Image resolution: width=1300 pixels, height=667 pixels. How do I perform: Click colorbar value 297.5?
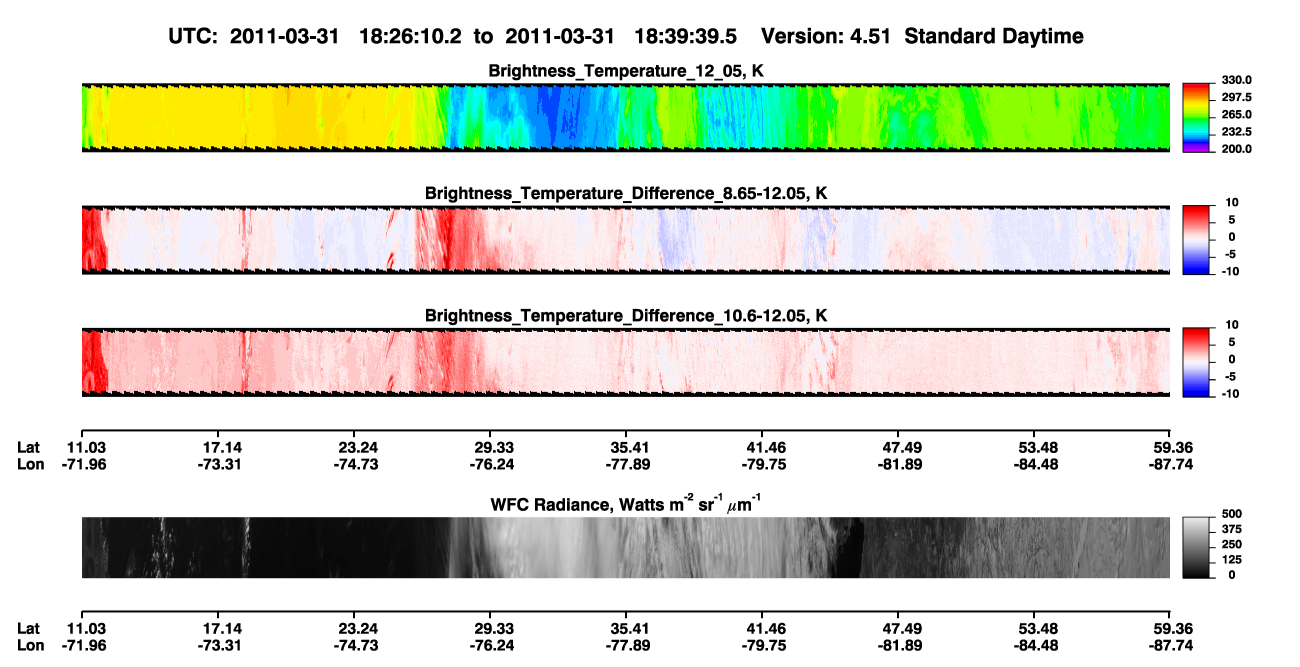[x=1235, y=98]
